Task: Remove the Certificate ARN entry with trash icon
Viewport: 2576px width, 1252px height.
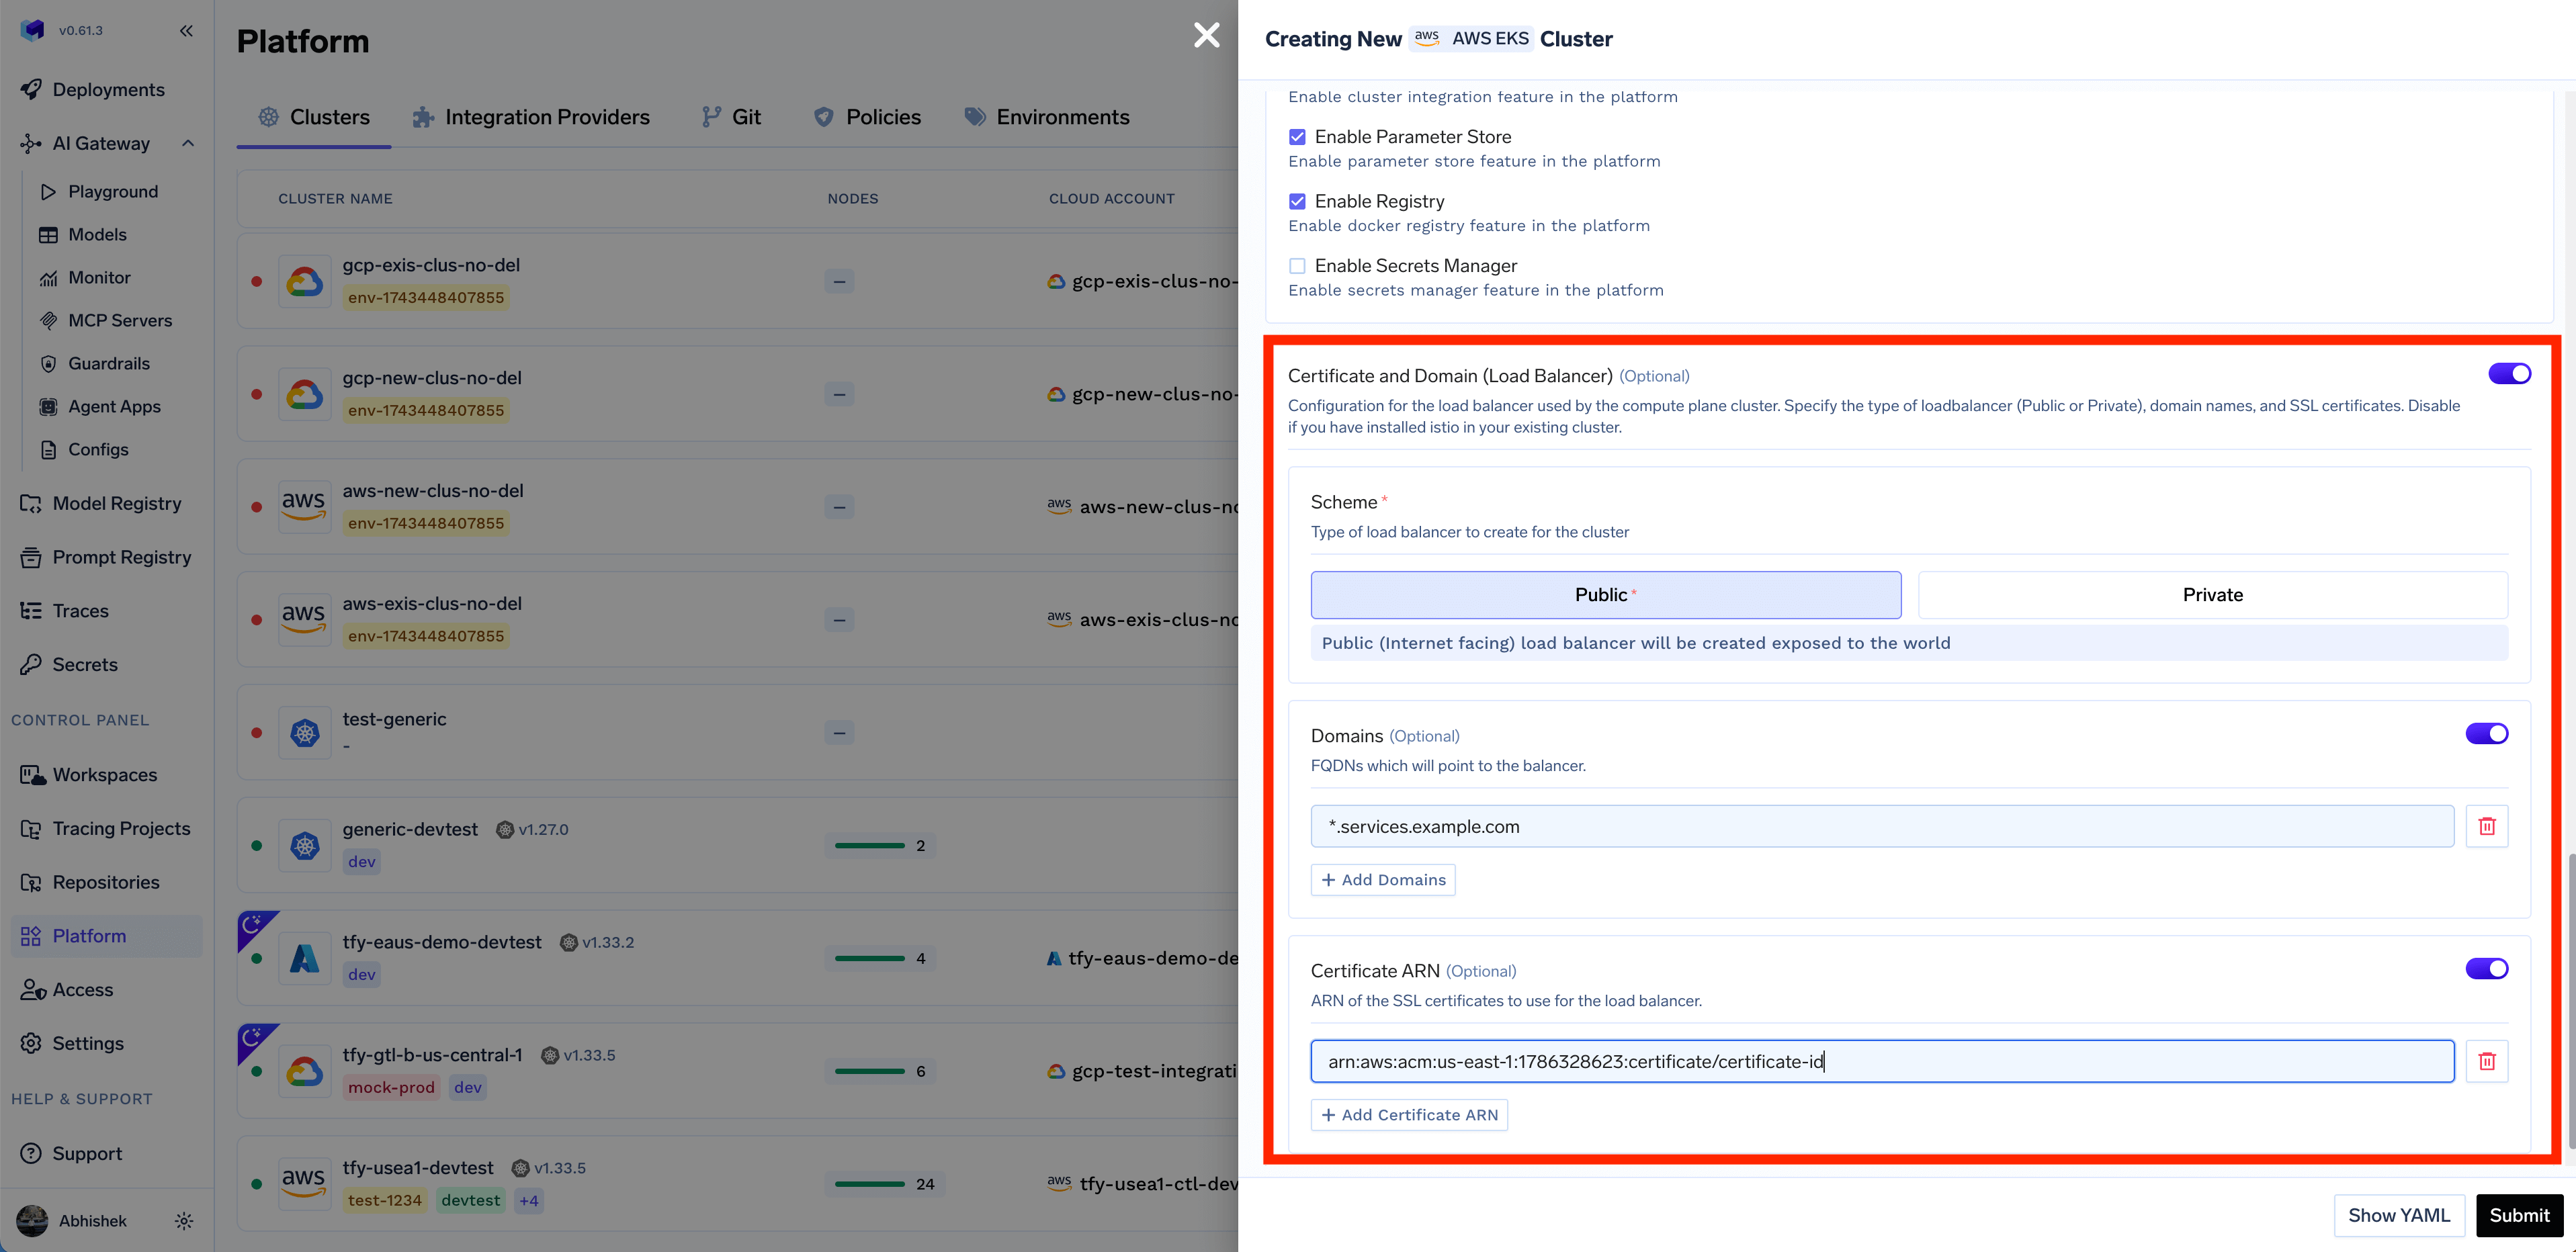Action: point(2486,1061)
